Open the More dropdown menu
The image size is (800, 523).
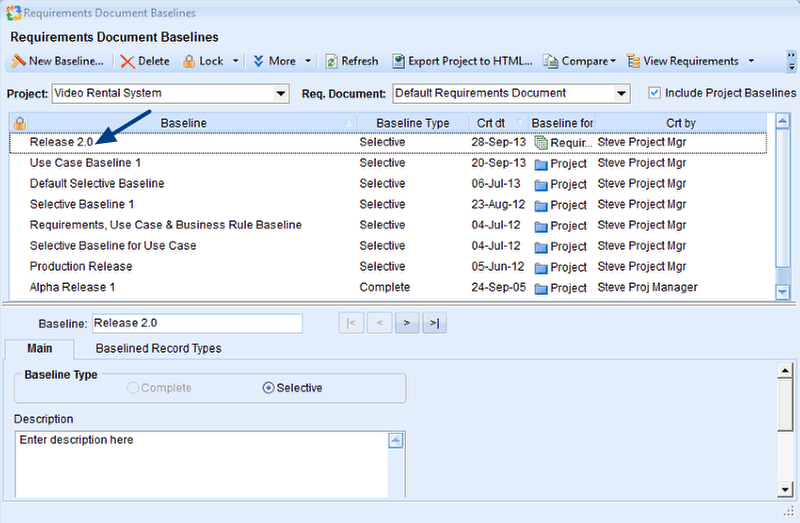coord(308,61)
